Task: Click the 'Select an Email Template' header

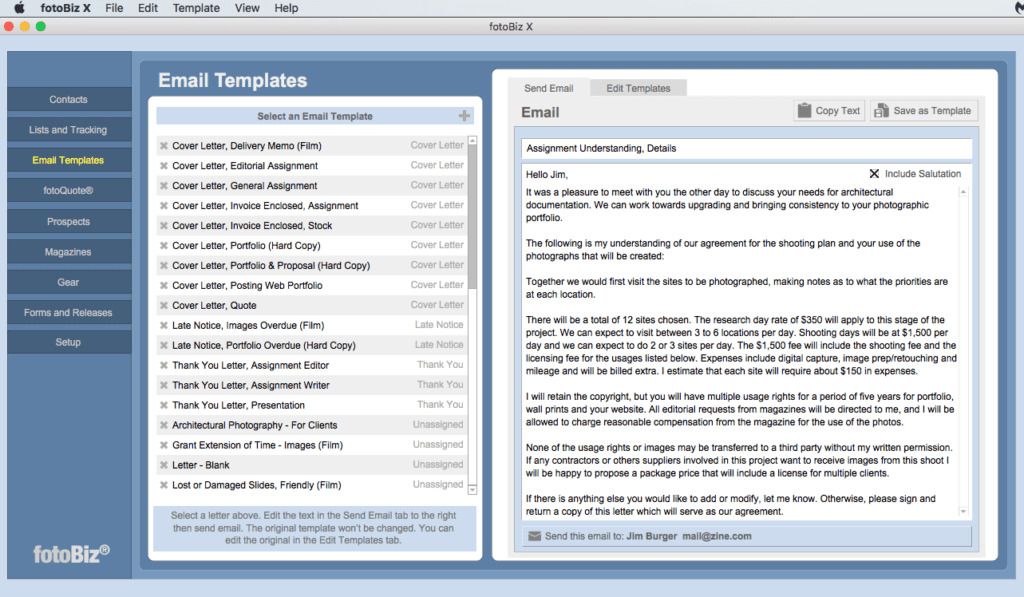Action: (x=315, y=116)
